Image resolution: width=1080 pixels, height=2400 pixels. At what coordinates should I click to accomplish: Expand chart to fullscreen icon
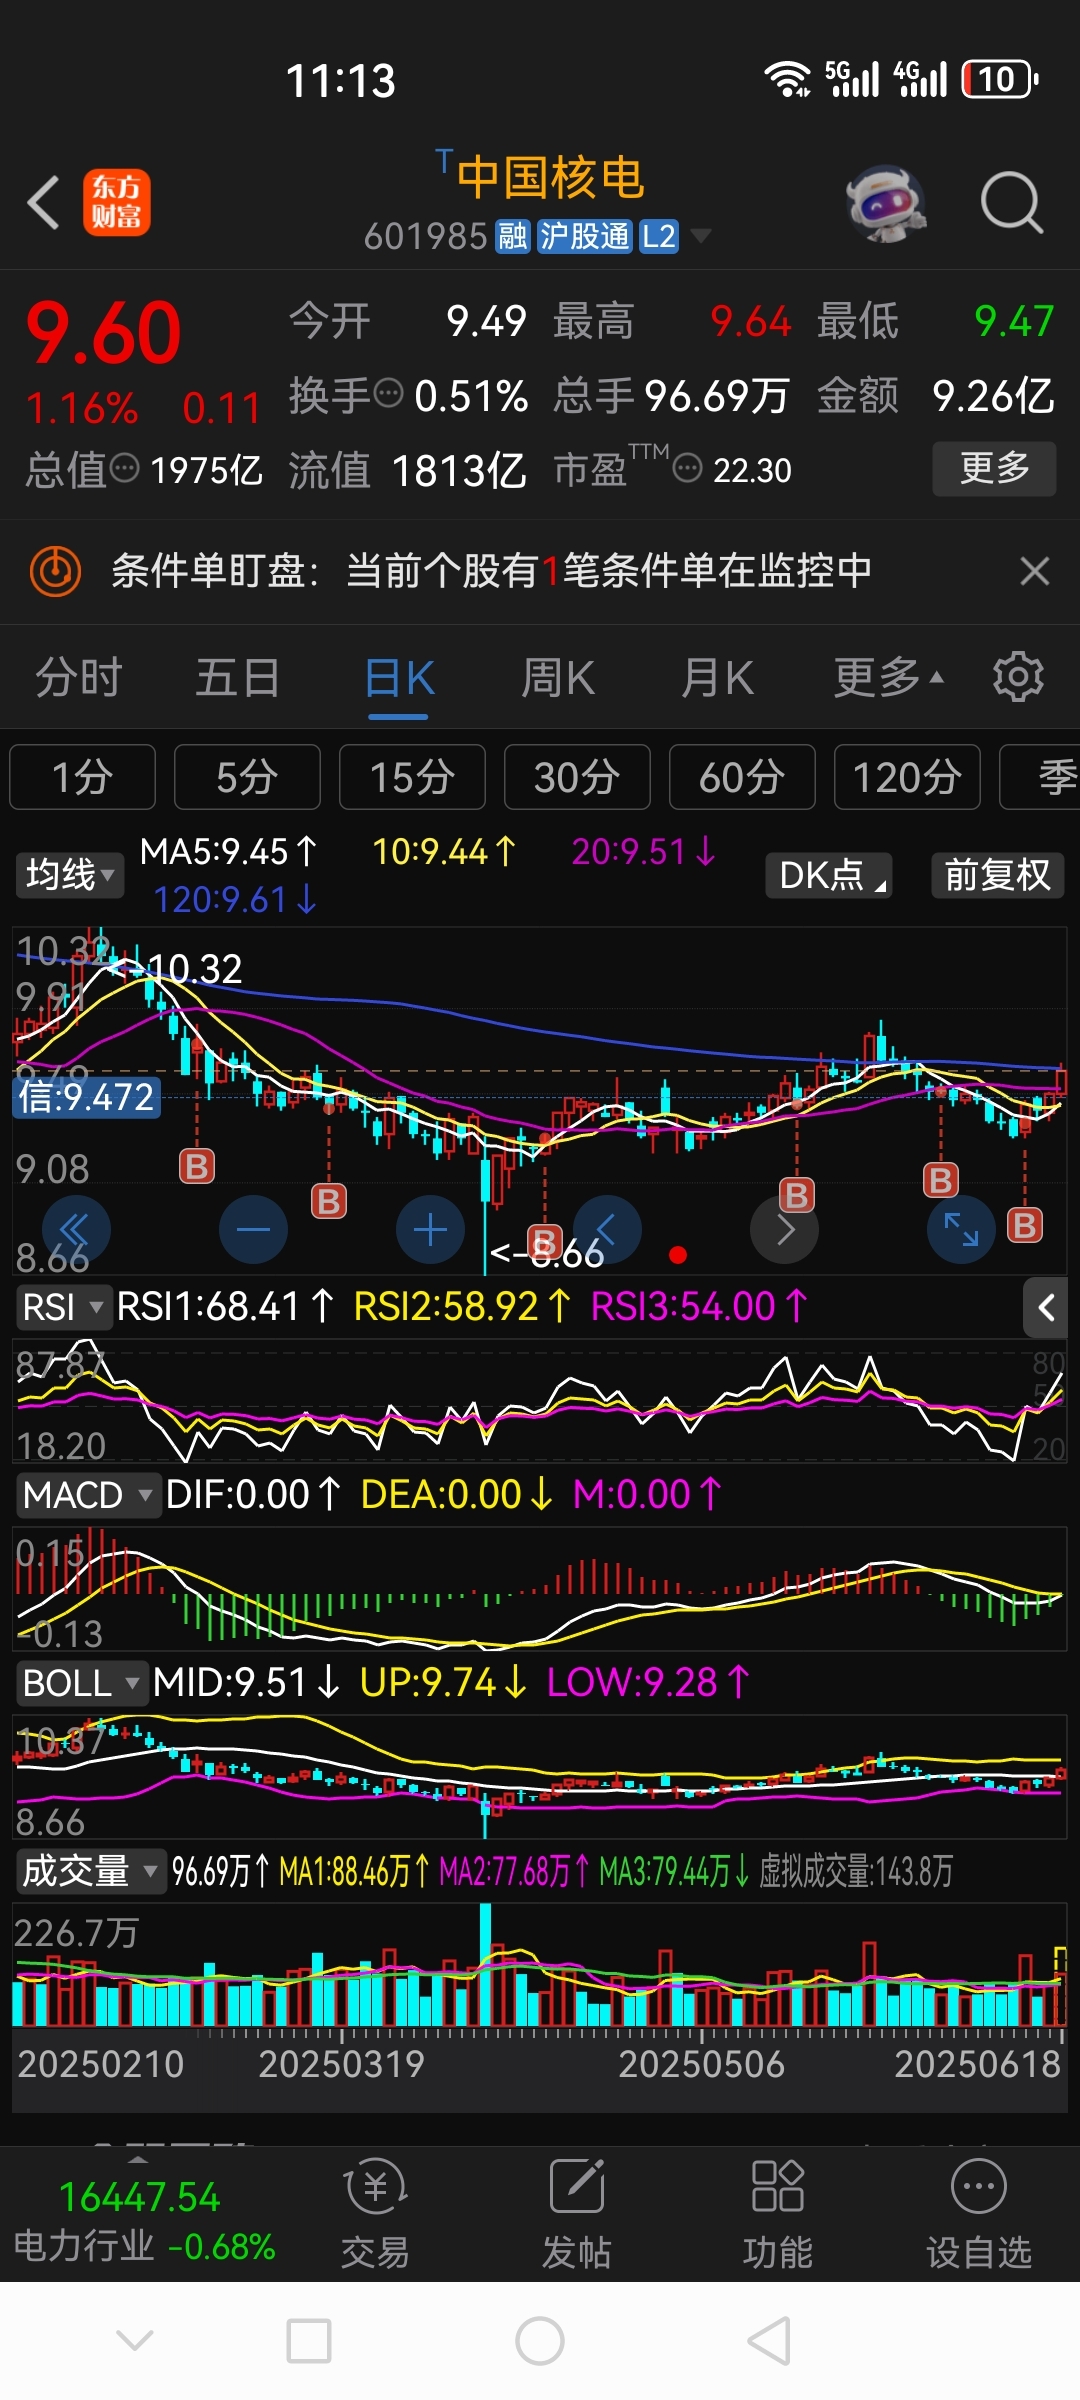click(x=961, y=1229)
